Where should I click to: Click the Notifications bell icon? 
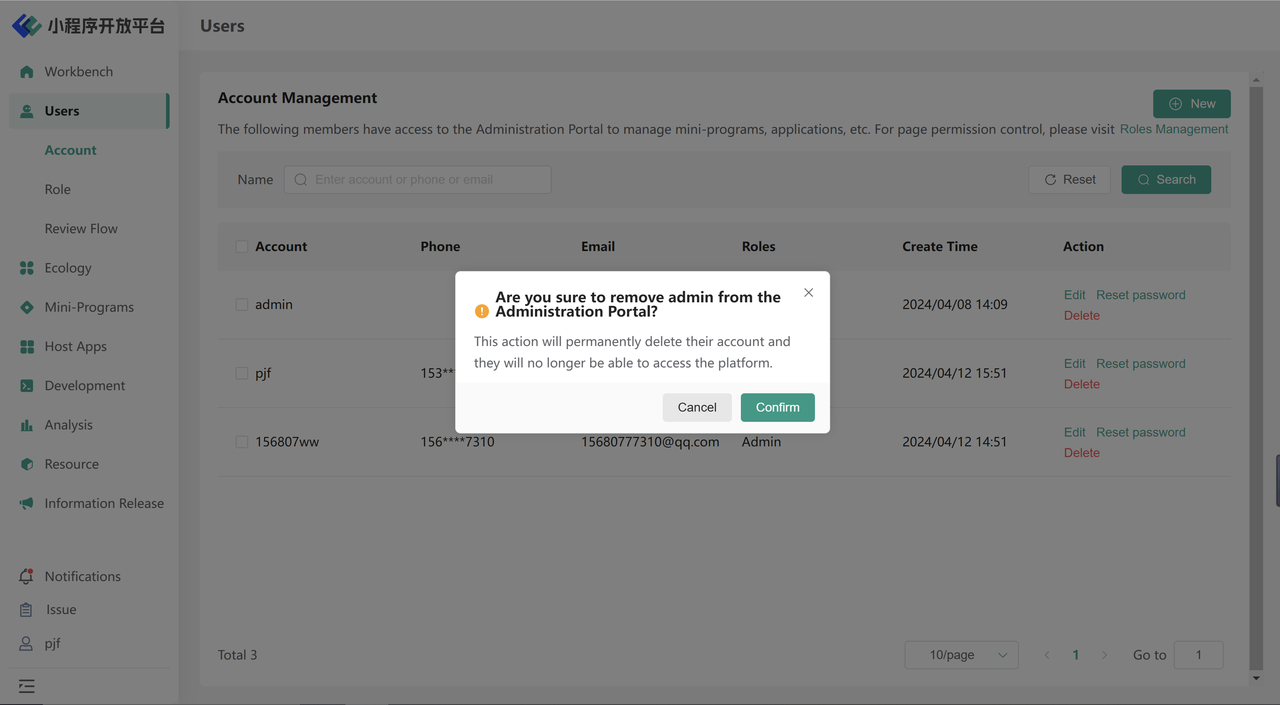pos(26,576)
